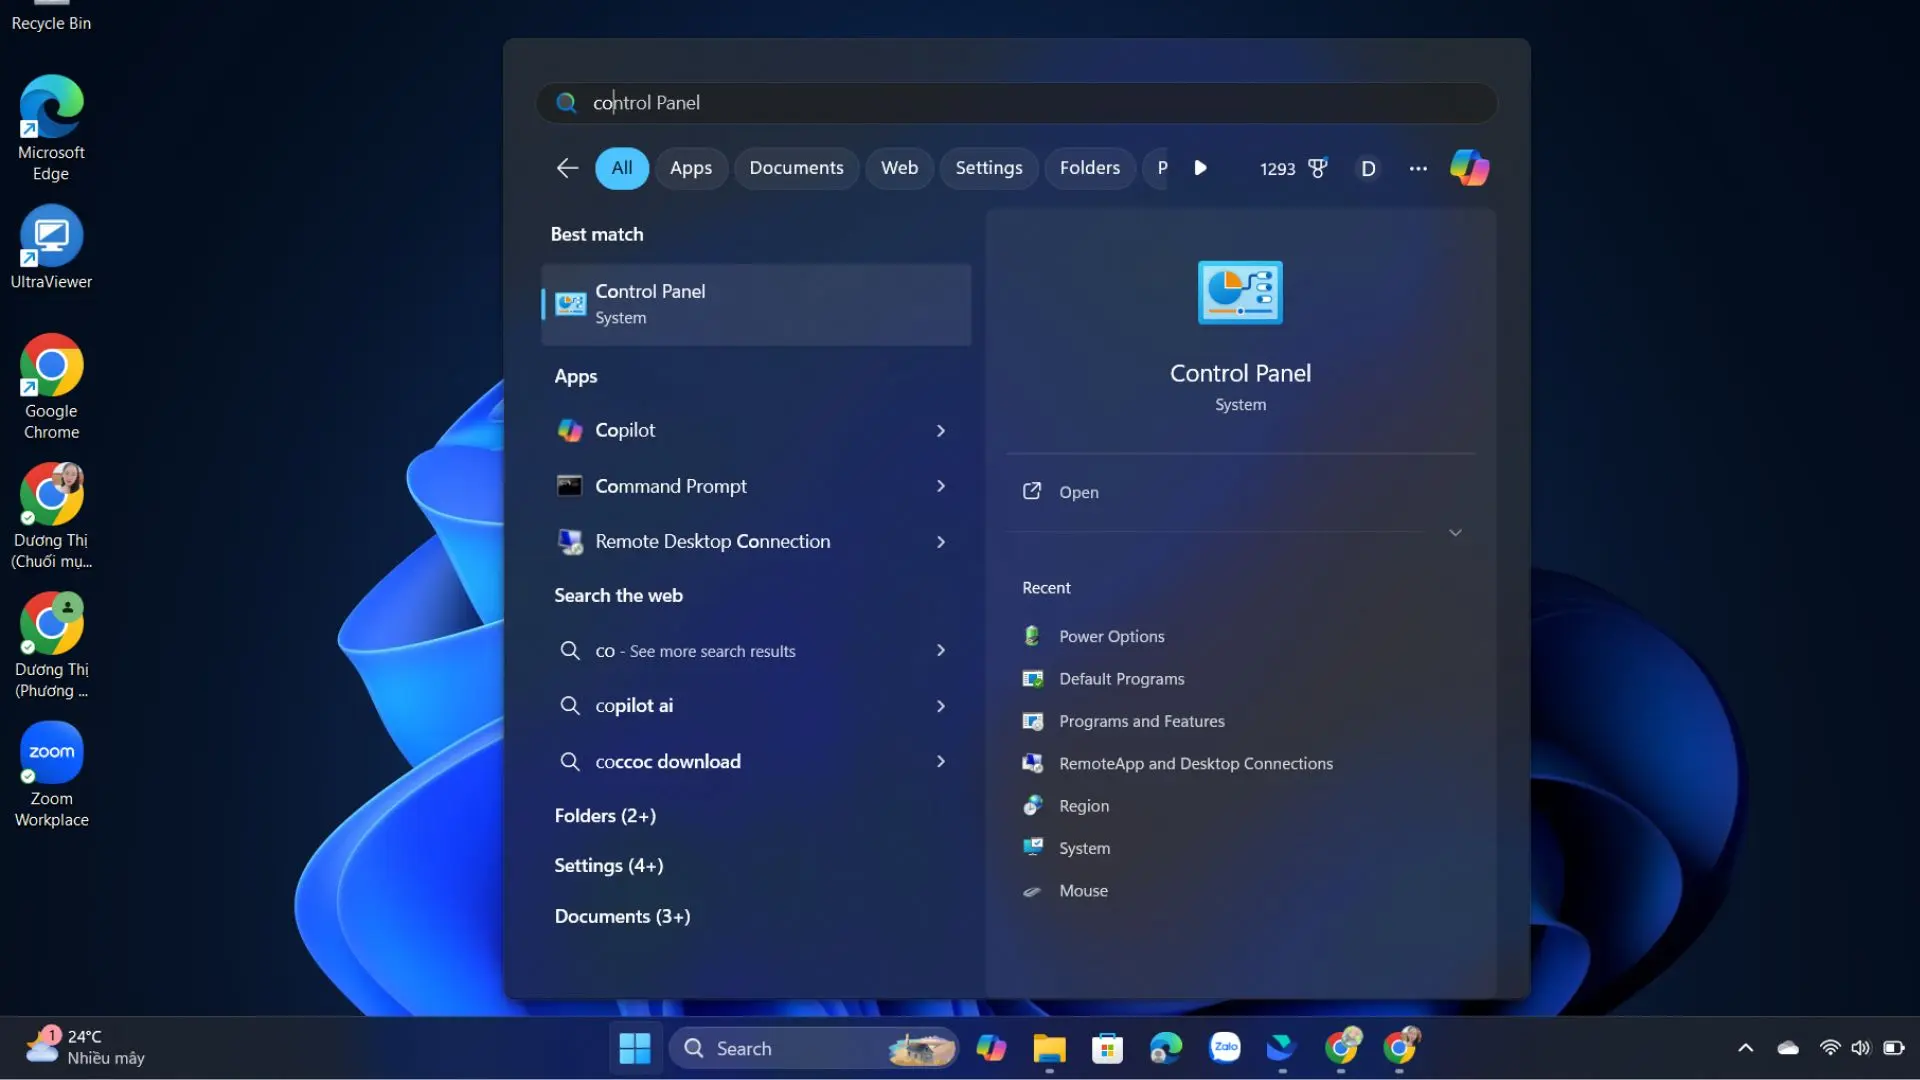The image size is (1920, 1080).
Task: Open the three-dots more options menu
Action: pos(1418,168)
